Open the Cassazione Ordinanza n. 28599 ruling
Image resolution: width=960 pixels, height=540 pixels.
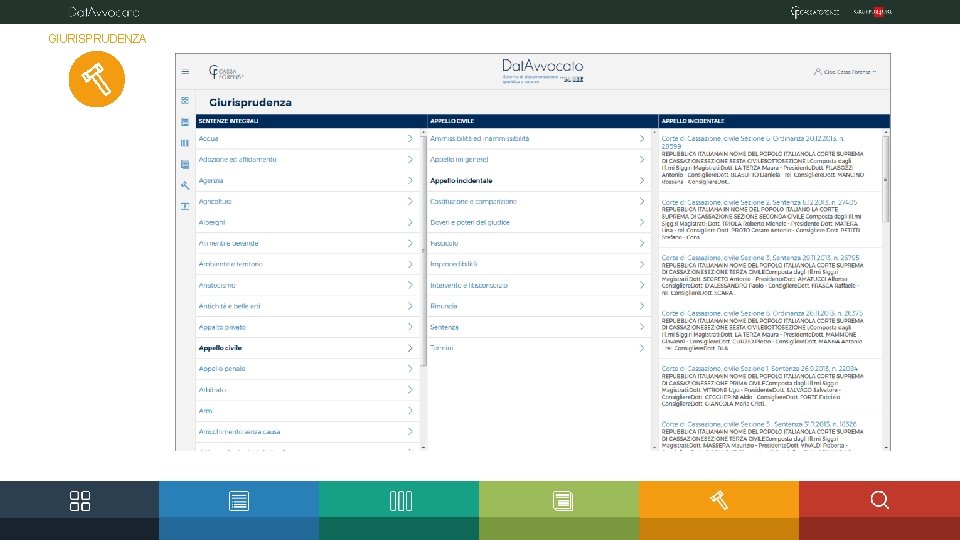point(752,143)
